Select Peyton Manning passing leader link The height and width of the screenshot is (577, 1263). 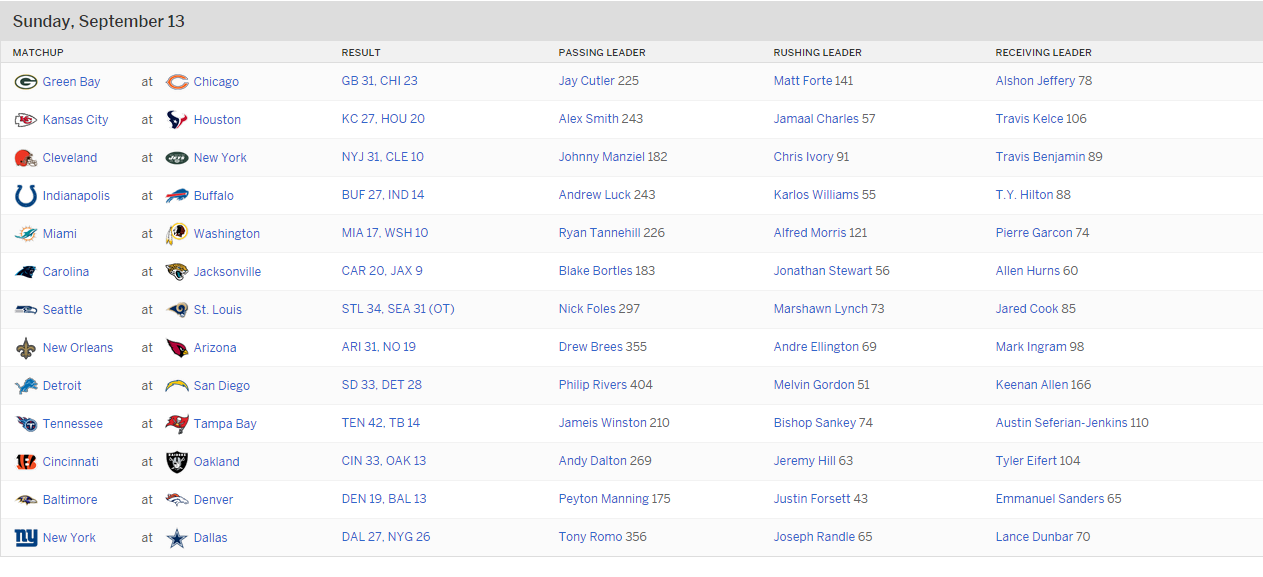point(603,499)
